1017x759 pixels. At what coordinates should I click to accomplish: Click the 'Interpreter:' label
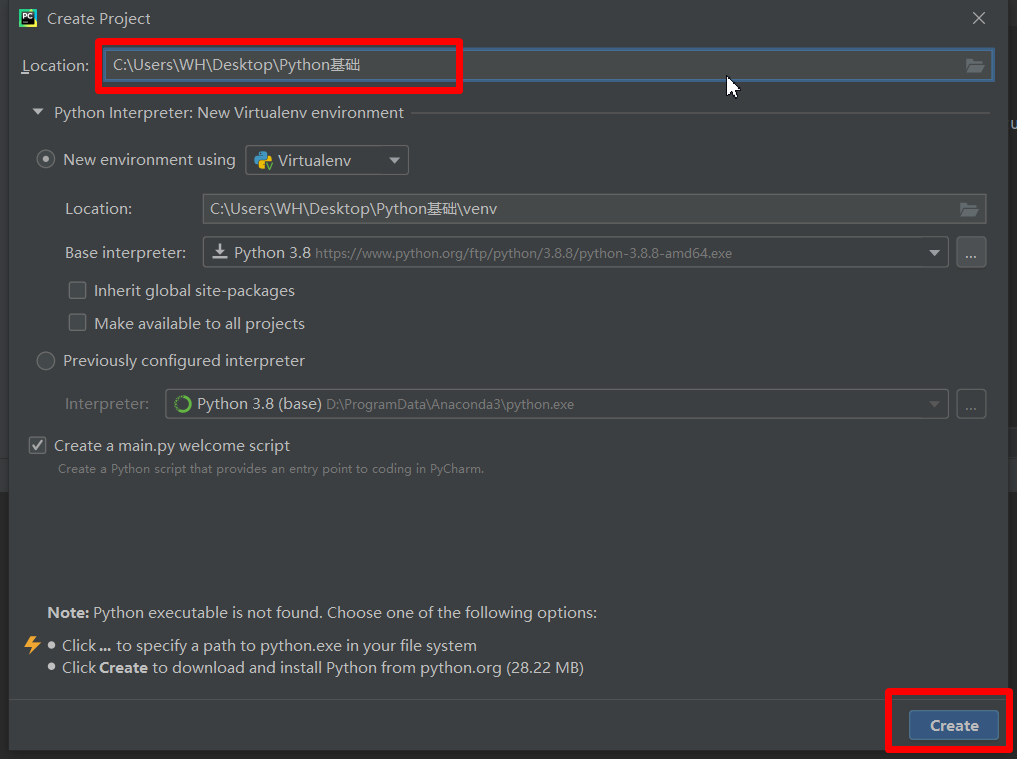coord(106,404)
